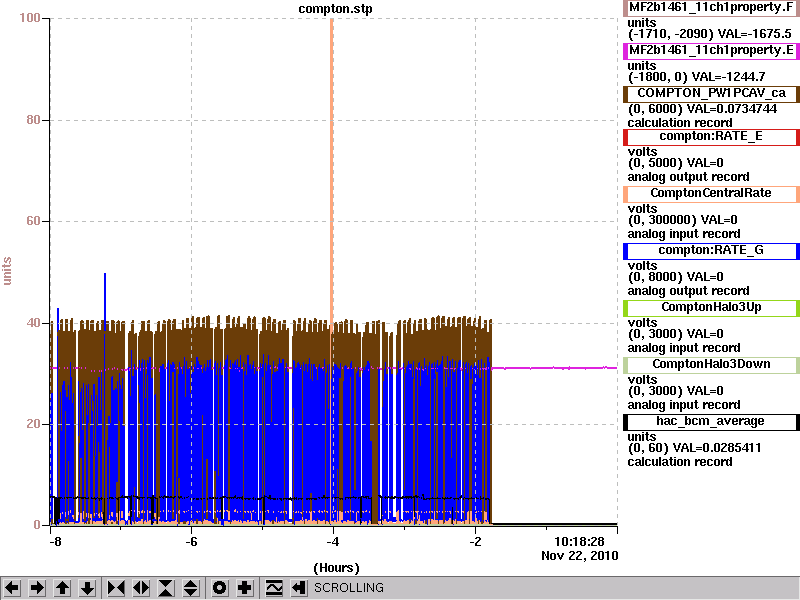This screenshot has width=800, height=600.
Task: Click the circle auto-scale toolbar icon
Action: tap(219, 588)
